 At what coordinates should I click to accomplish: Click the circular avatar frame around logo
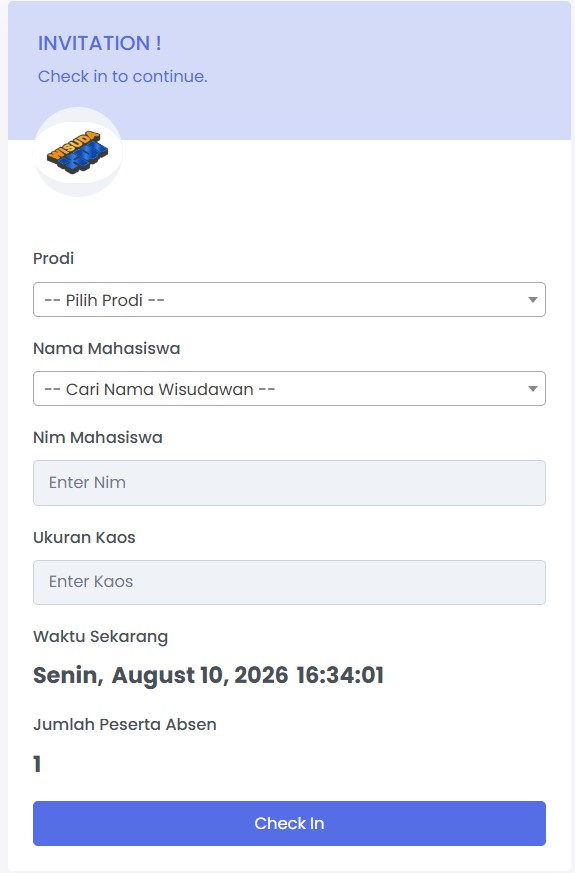pos(77,152)
